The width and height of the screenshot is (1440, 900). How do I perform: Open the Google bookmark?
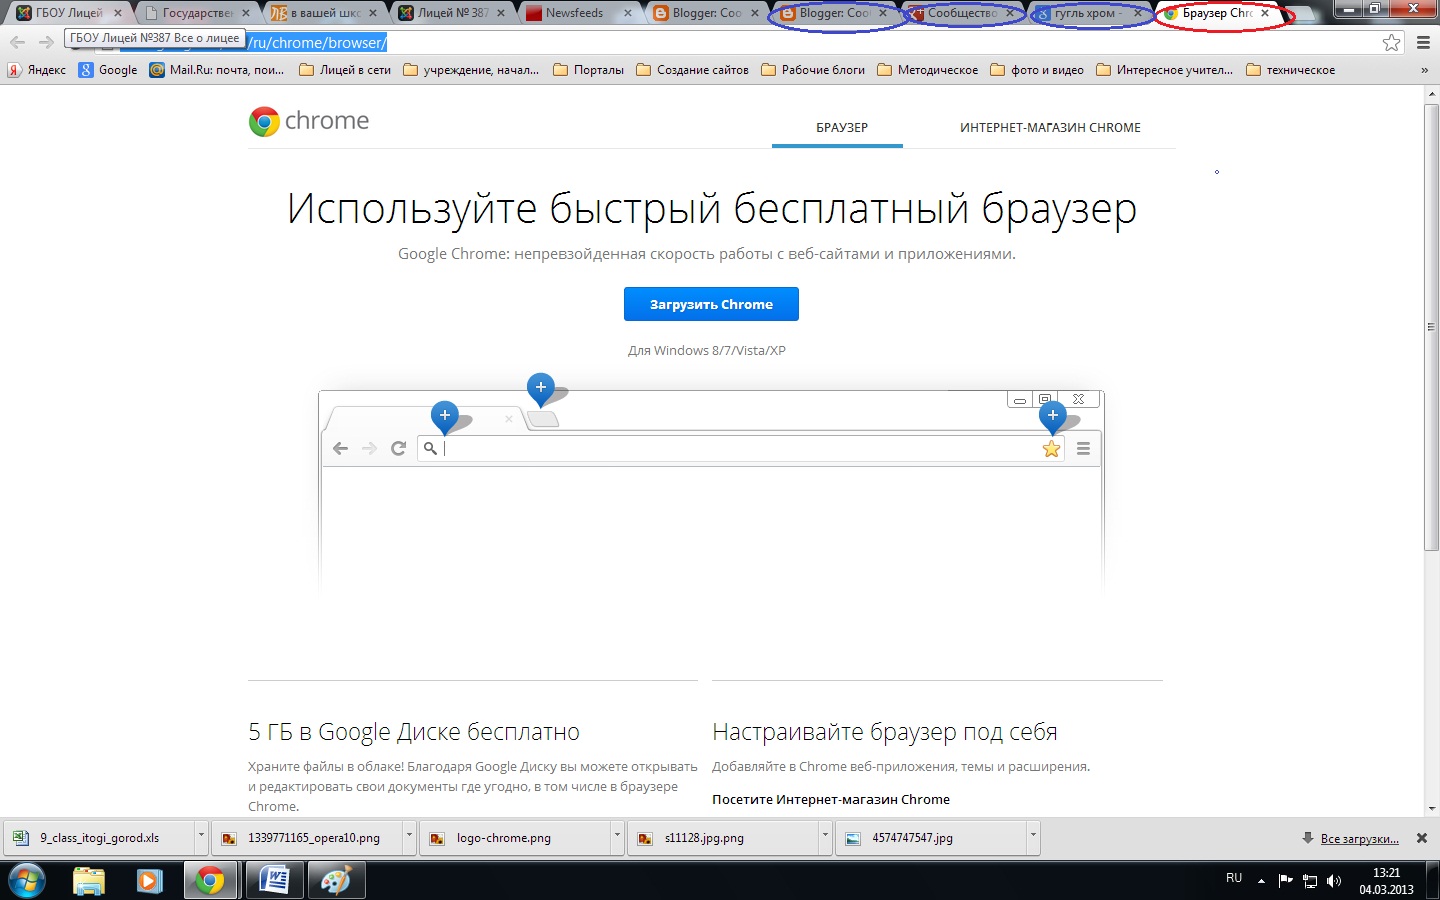pos(108,70)
